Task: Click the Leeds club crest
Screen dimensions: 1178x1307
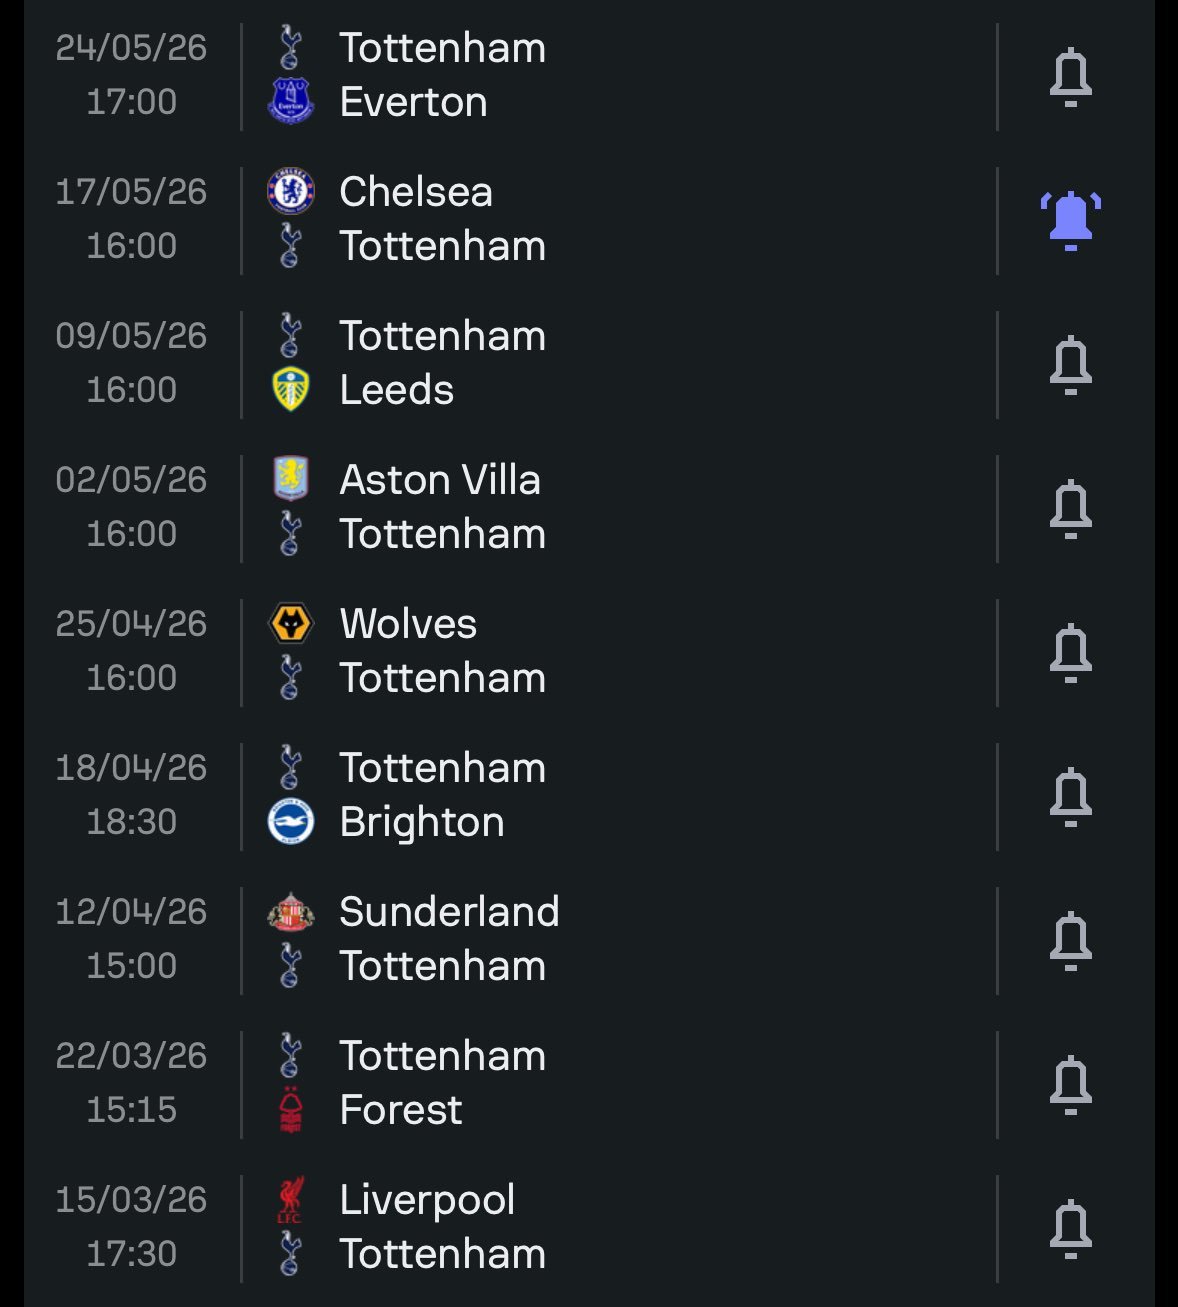Action: [291, 390]
